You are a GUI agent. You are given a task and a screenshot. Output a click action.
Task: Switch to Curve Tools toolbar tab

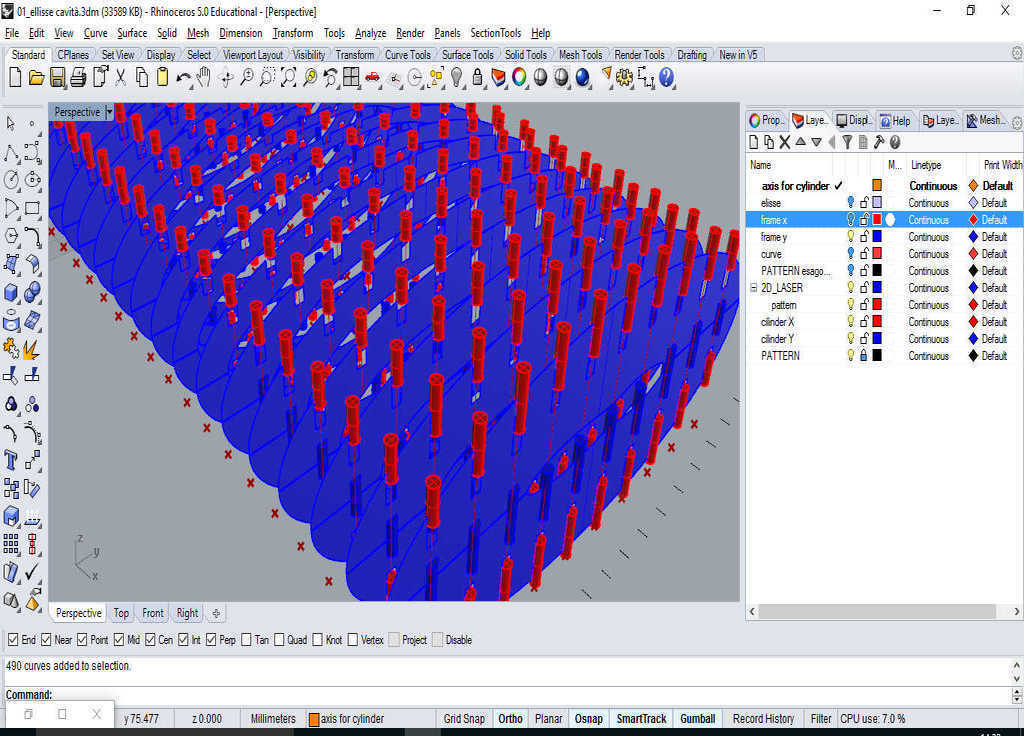pos(408,55)
